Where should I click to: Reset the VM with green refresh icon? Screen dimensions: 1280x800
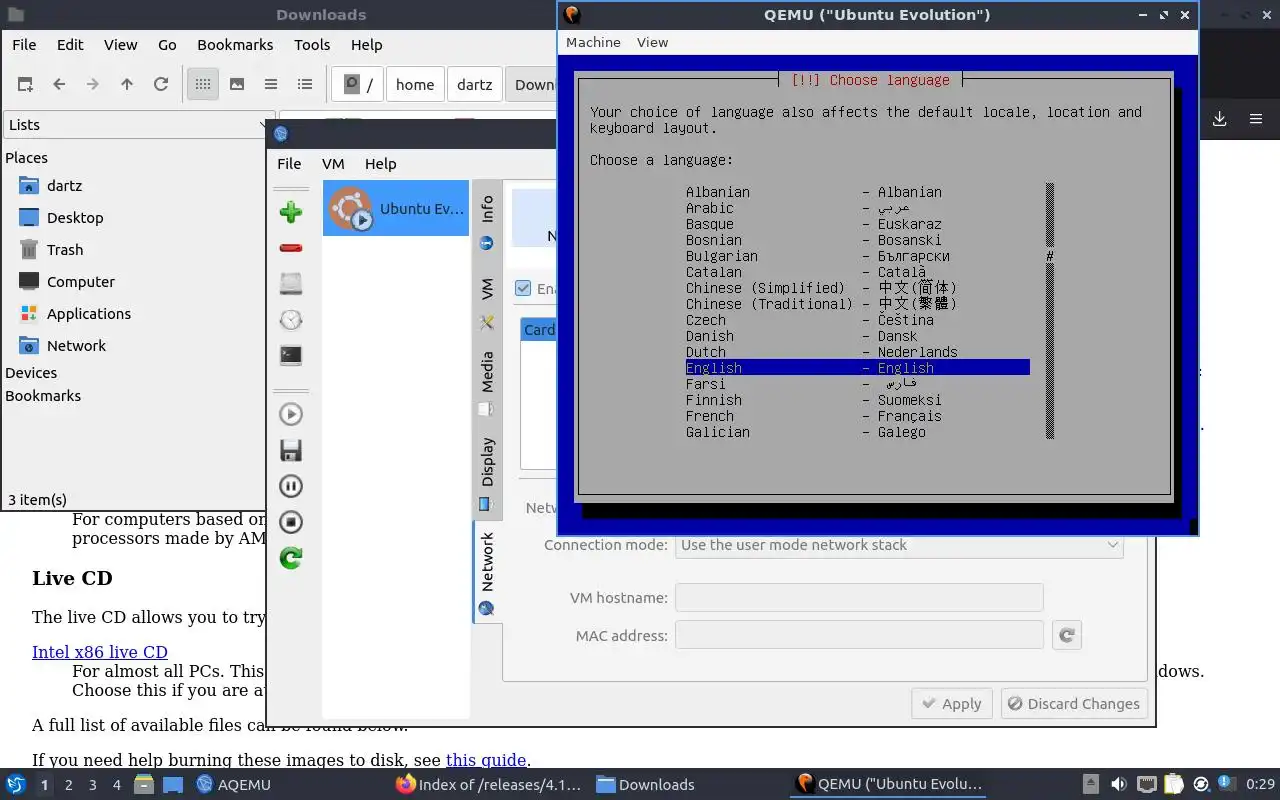pos(291,558)
